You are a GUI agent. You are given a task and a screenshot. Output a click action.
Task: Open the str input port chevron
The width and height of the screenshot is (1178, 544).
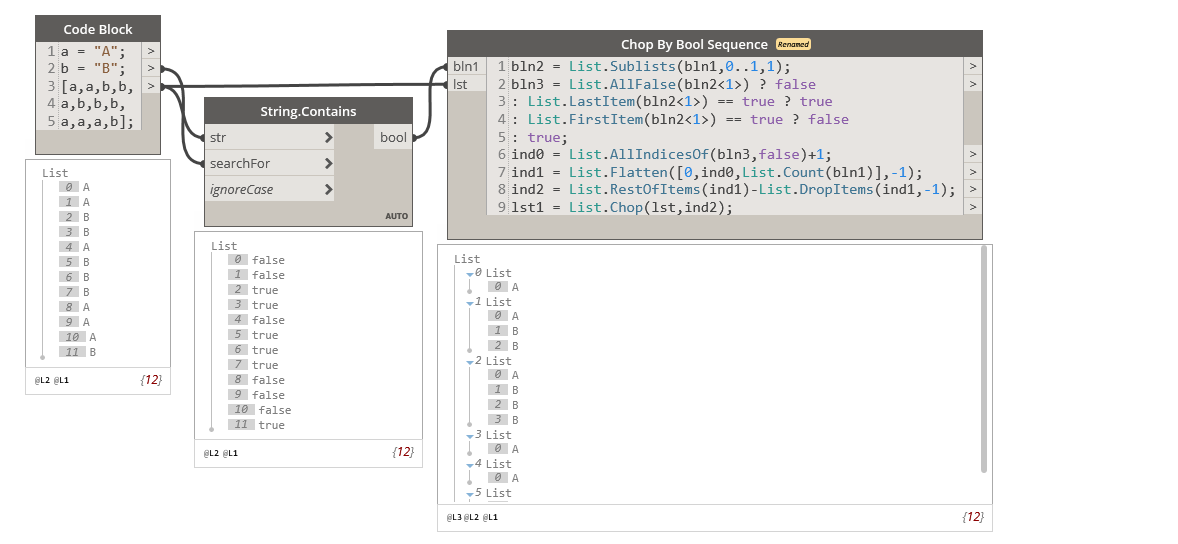pyautogui.click(x=329, y=137)
